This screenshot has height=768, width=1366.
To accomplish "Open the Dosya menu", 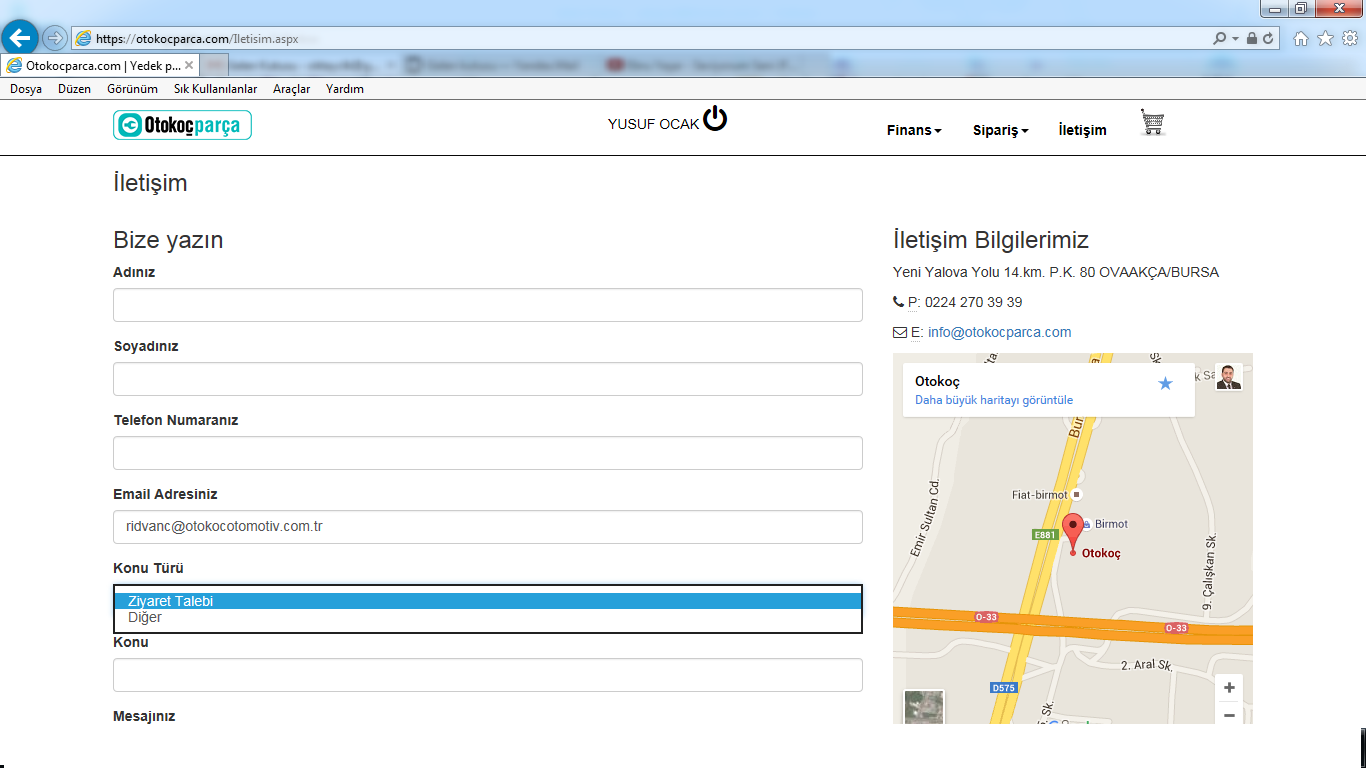I will coord(26,89).
